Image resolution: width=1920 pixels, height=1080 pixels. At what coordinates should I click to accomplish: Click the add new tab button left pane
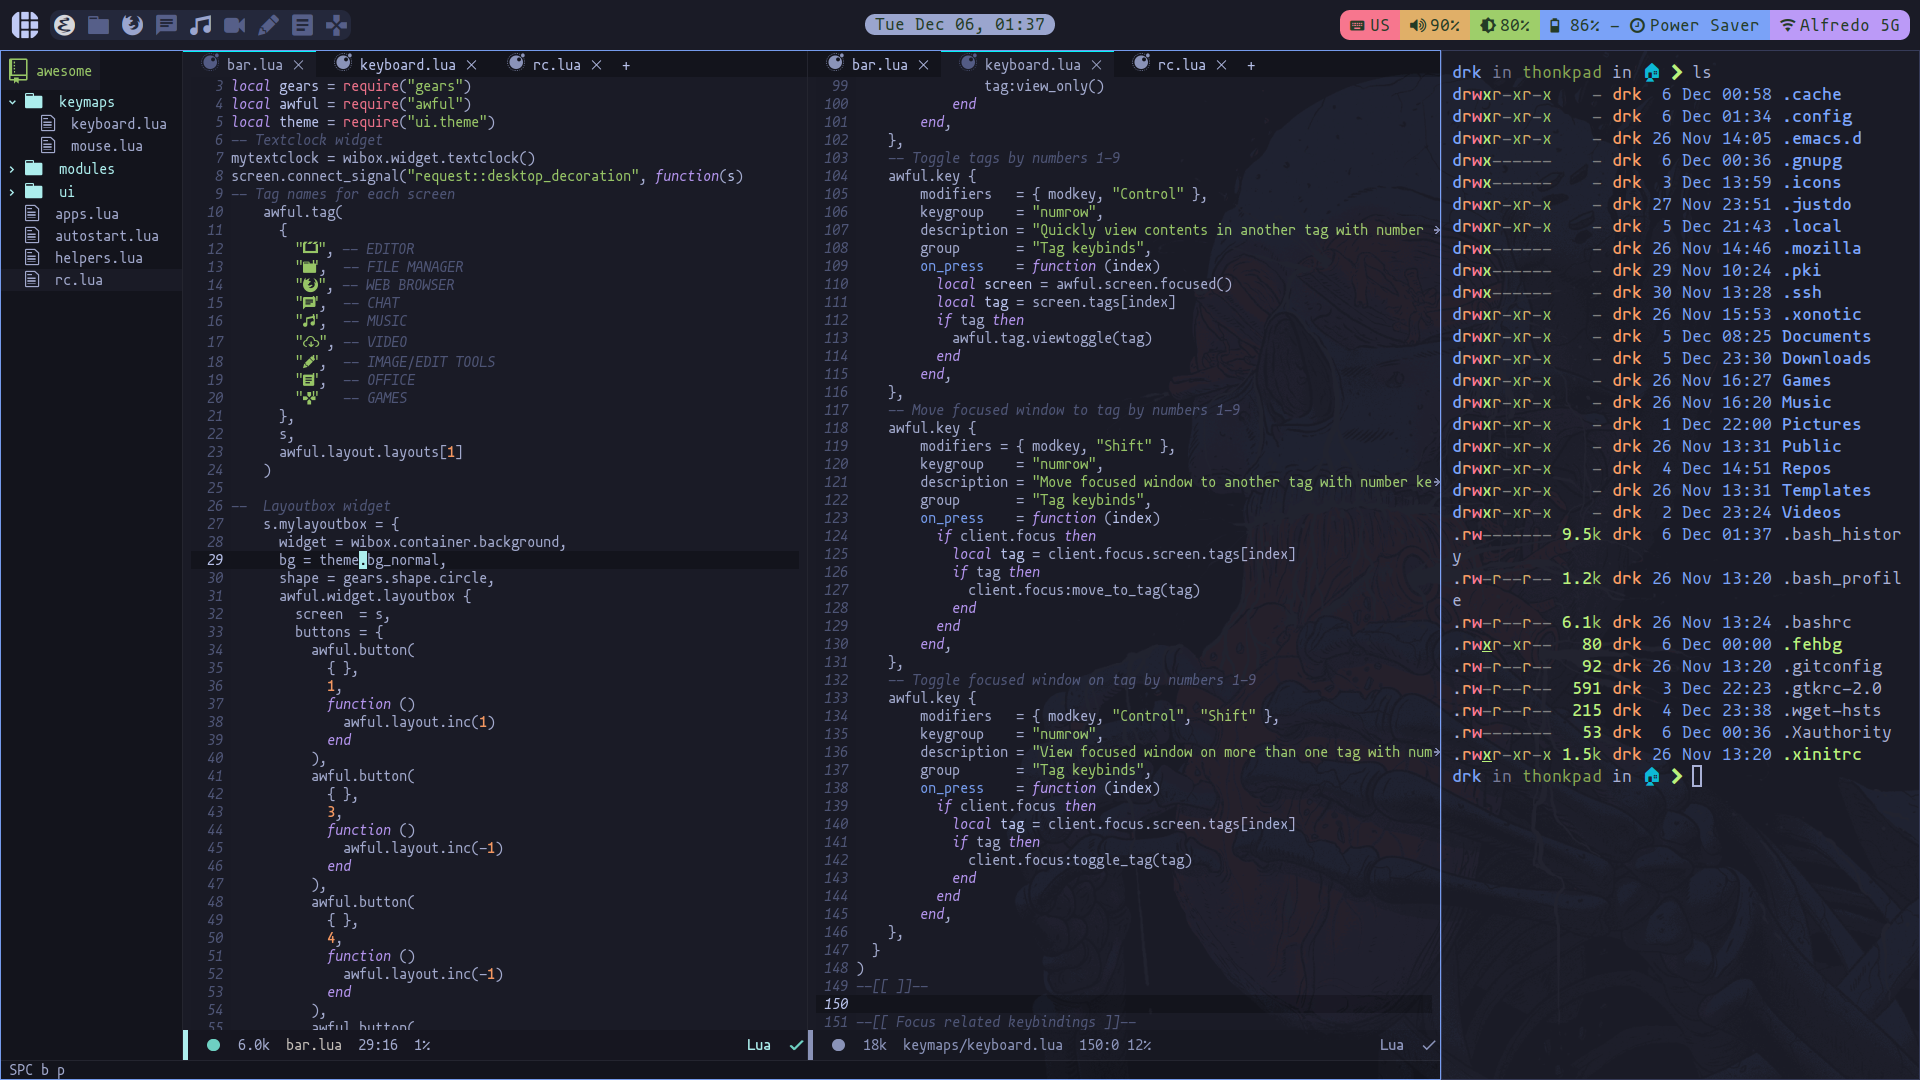pos(626,65)
